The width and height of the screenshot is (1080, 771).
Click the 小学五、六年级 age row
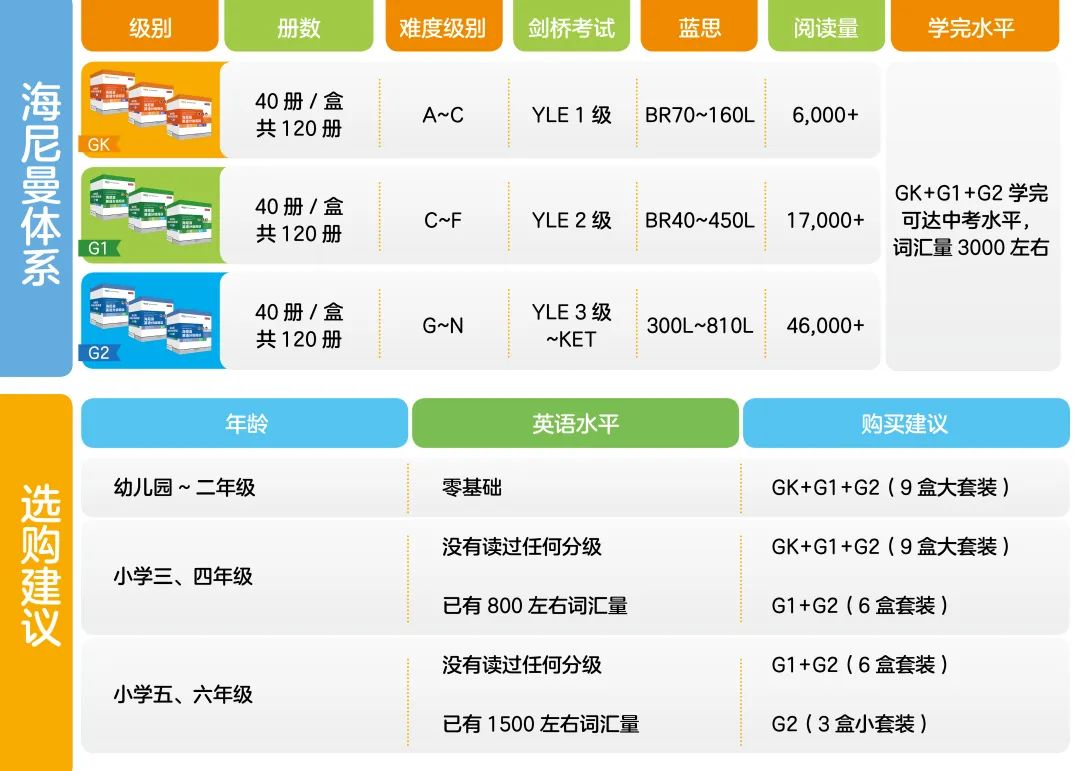coord(183,695)
